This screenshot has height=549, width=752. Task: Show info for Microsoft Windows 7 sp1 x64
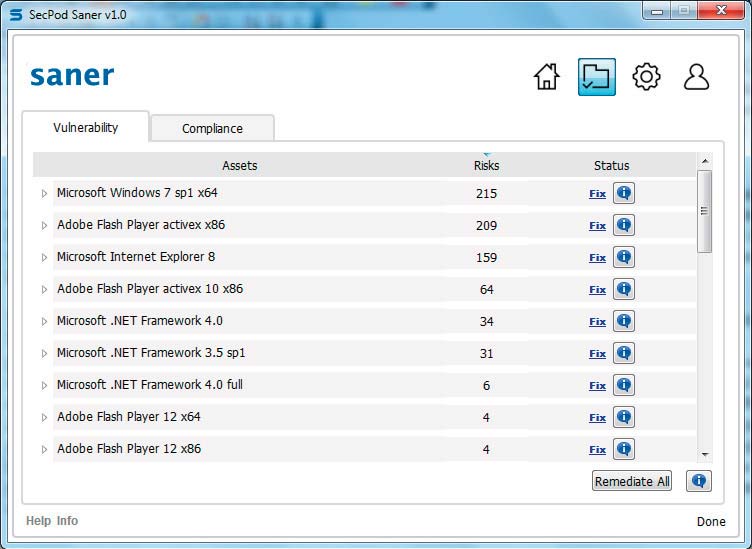(x=623, y=193)
